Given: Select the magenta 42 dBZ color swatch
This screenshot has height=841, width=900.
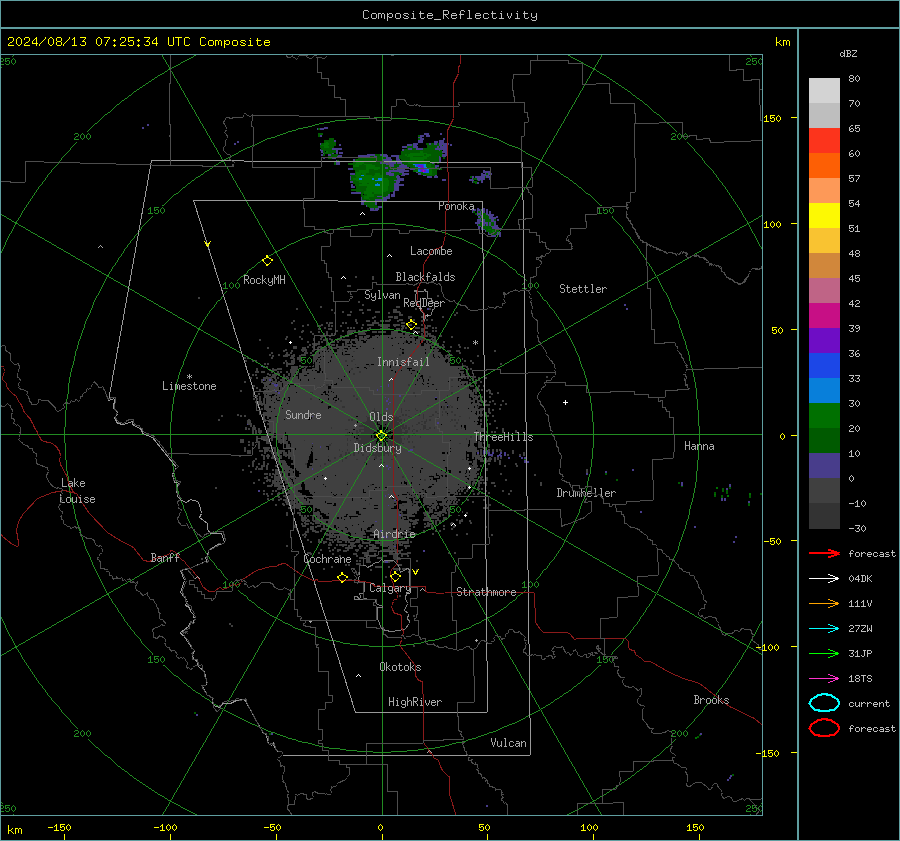Looking at the screenshot, I should [x=824, y=315].
